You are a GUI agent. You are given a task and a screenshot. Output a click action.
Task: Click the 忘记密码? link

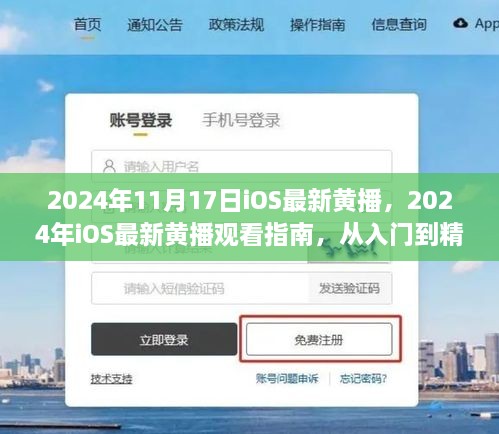(363, 379)
